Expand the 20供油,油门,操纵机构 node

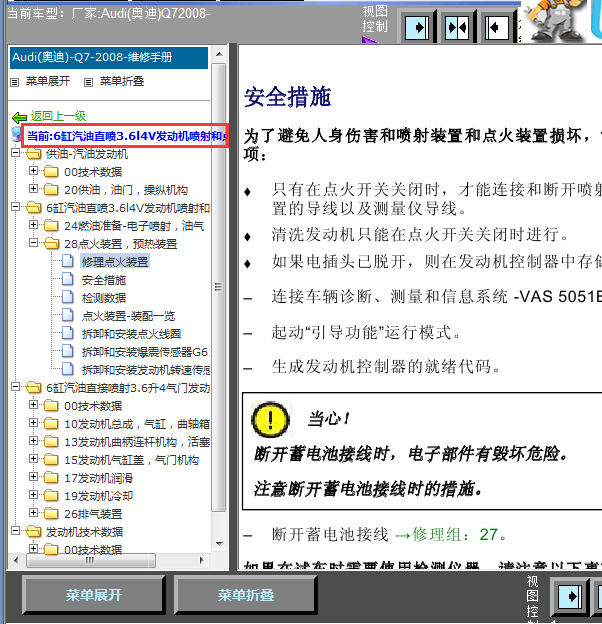33,189
